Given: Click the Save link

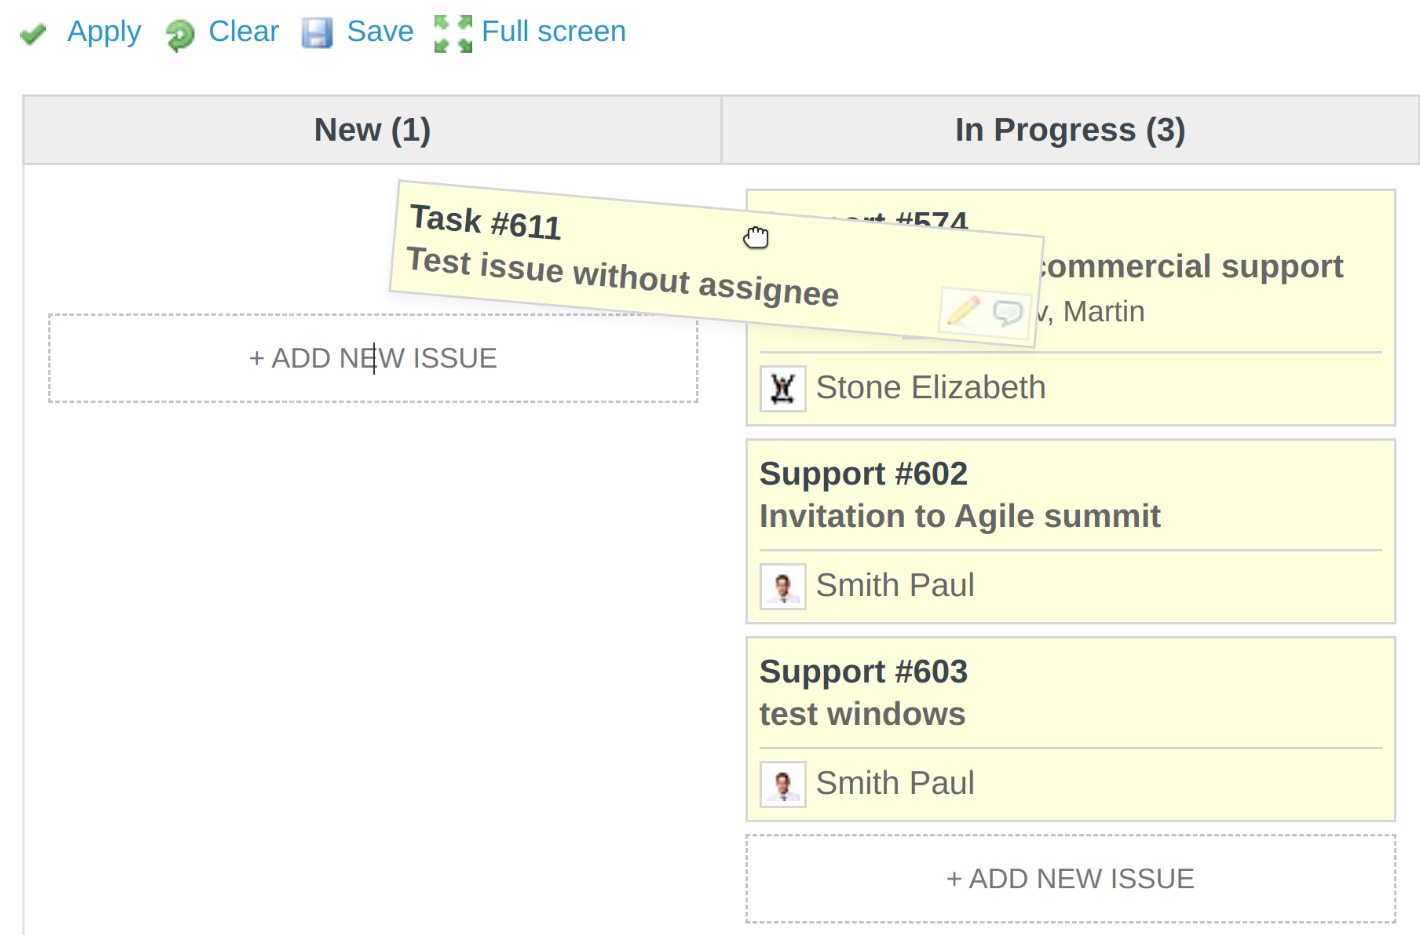Looking at the screenshot, I should click(379, 32).
